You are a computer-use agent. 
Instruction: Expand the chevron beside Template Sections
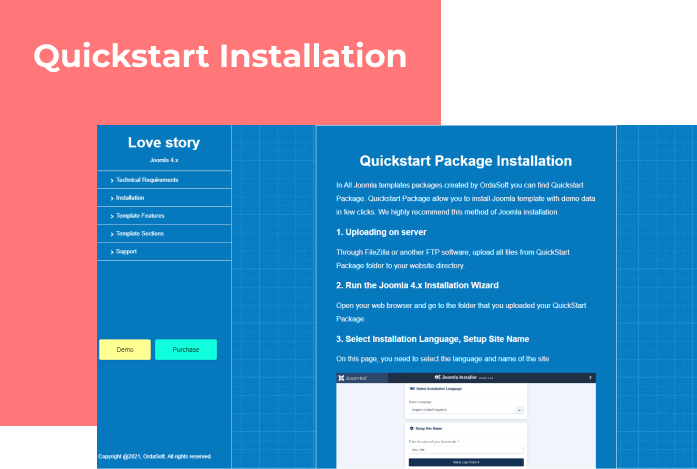[112, 234]
